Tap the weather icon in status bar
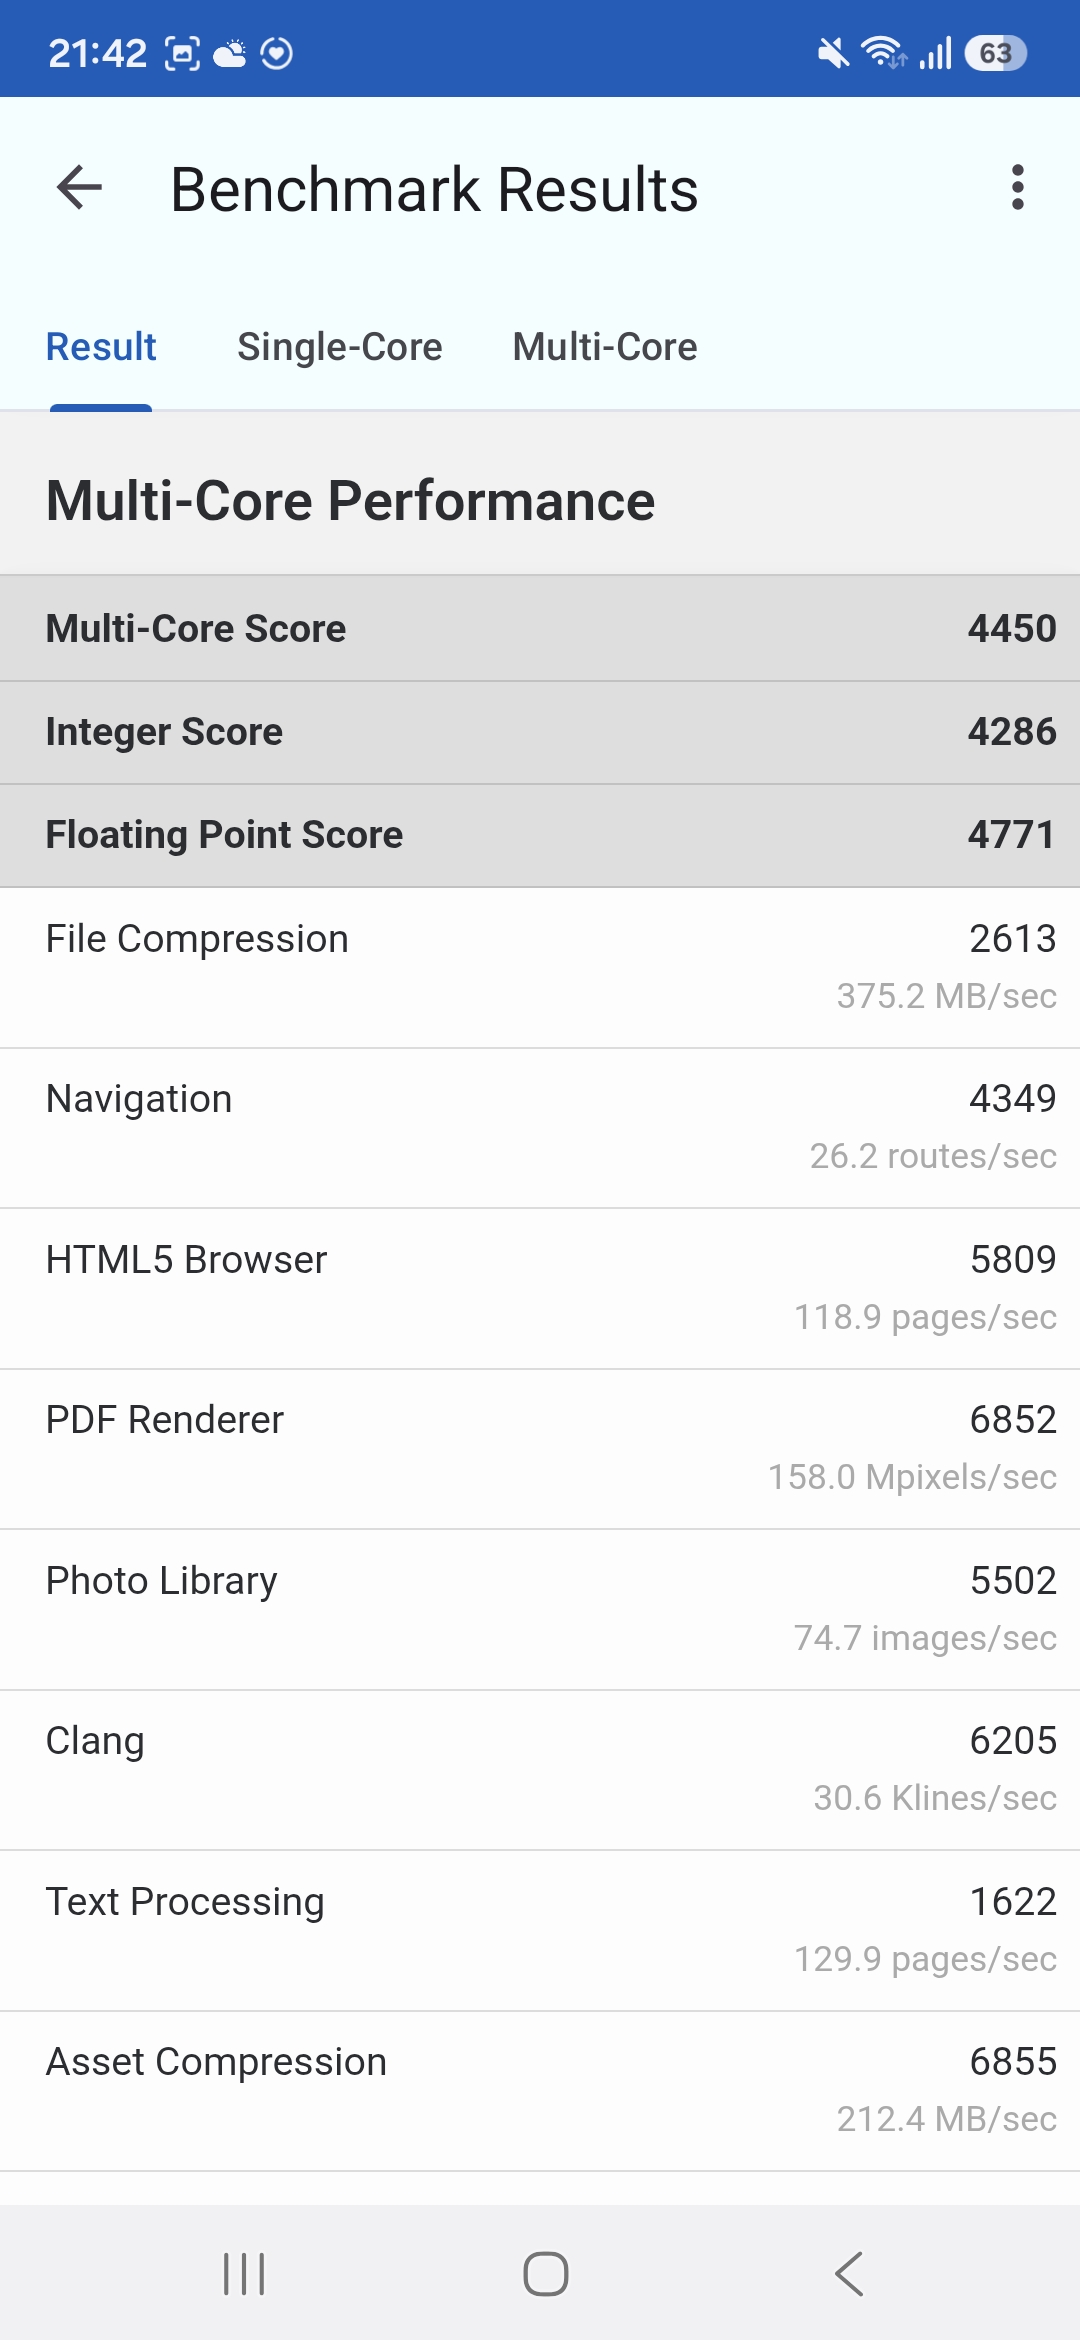The height and width of the screenshot is (2340, 1080). [x=230, y=53]
